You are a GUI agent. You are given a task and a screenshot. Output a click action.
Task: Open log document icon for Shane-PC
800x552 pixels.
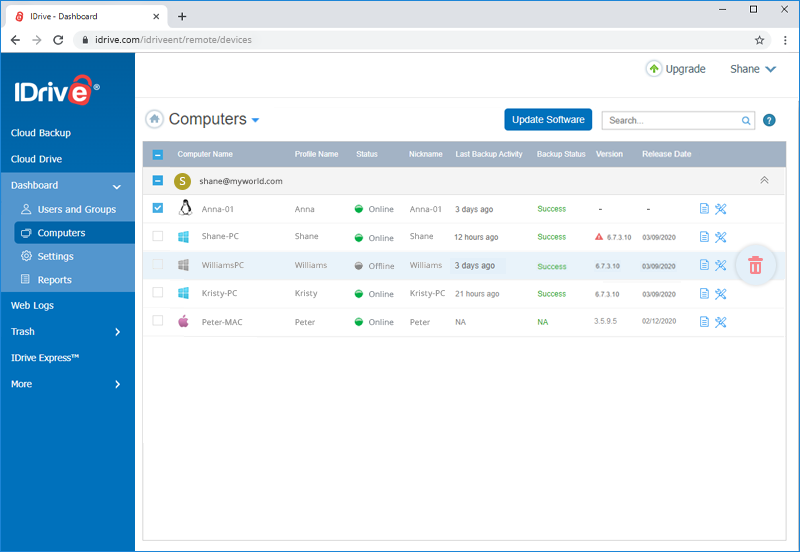(x=704, y=237)
